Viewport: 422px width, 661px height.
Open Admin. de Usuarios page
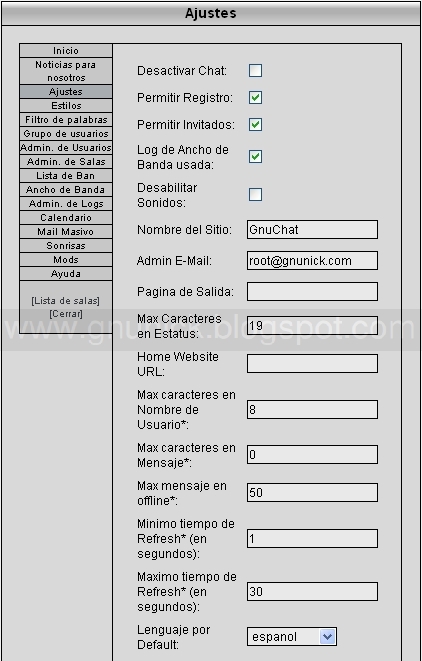pos(66,148)
